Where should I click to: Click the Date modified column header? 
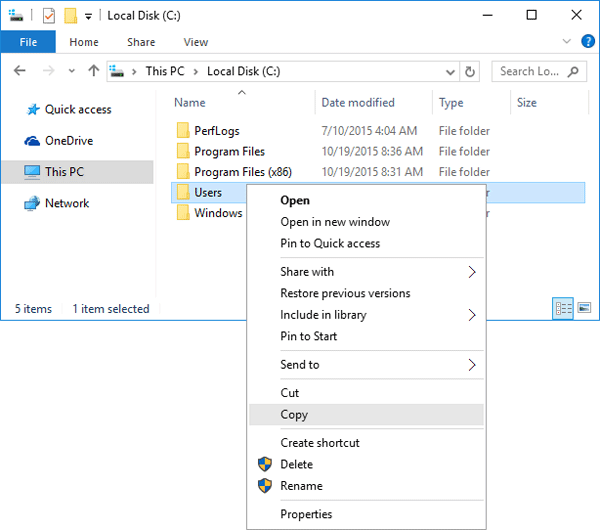point(357,103)
